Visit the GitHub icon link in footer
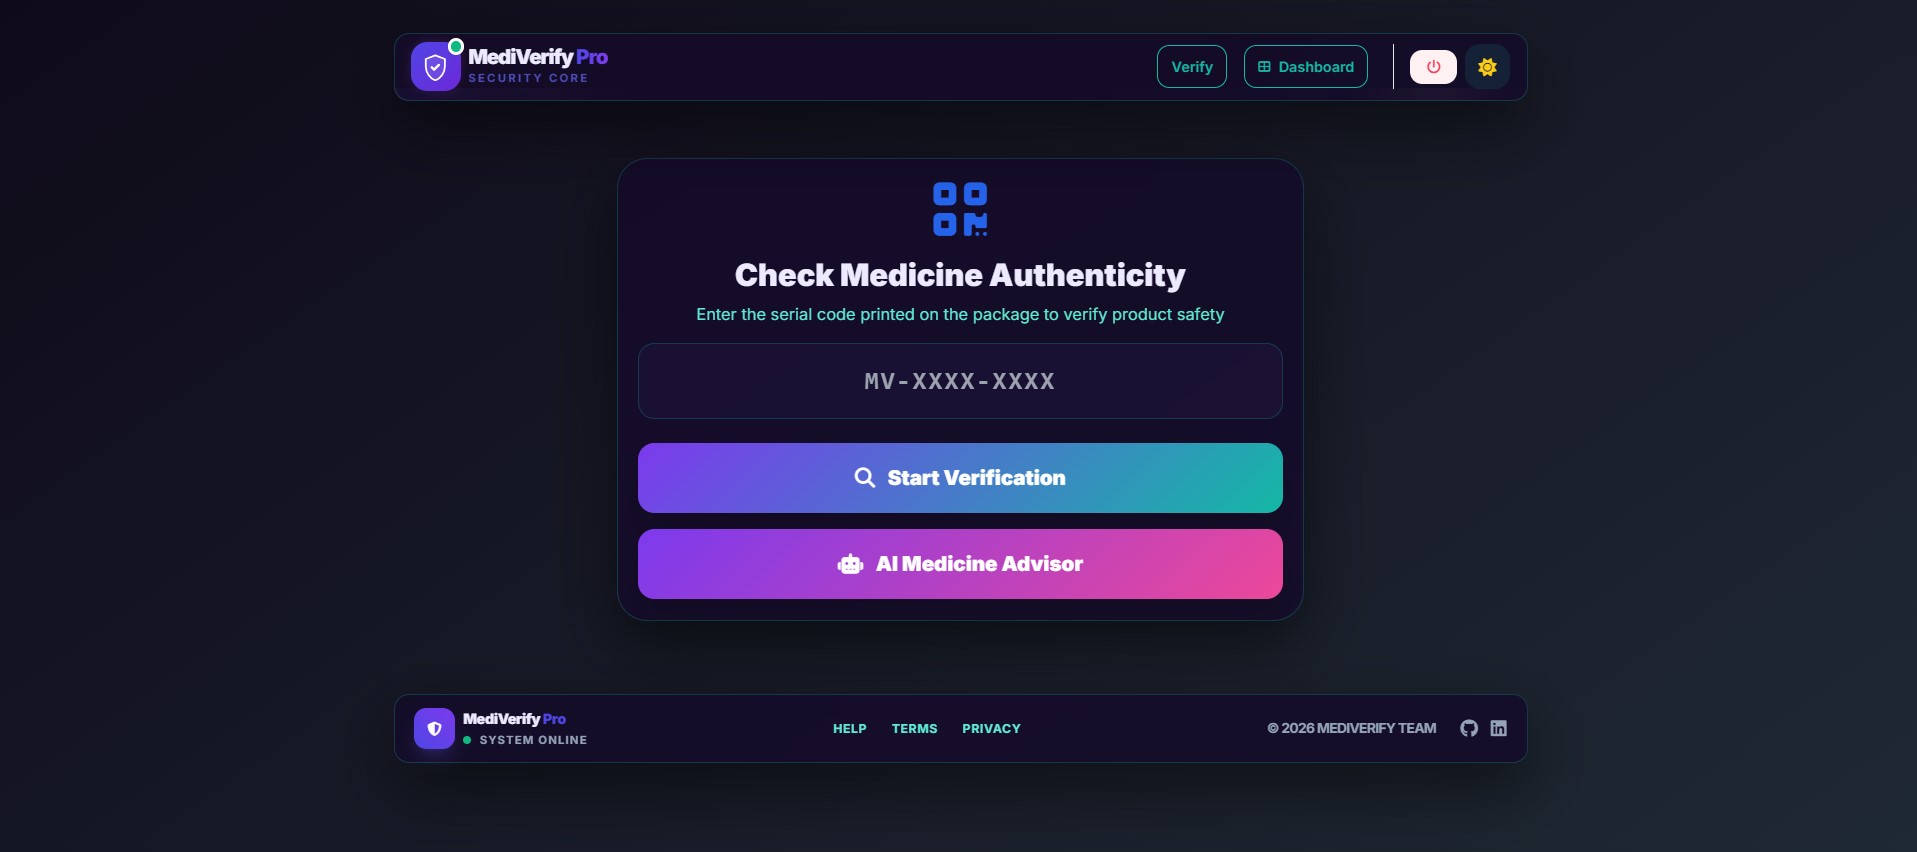Screen dimensions: 1917x852 (1468, 728)
